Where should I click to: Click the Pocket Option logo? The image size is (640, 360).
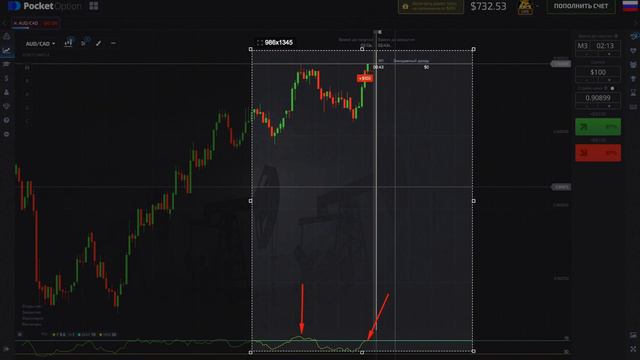pyautogui.click(x=44, y=6)
